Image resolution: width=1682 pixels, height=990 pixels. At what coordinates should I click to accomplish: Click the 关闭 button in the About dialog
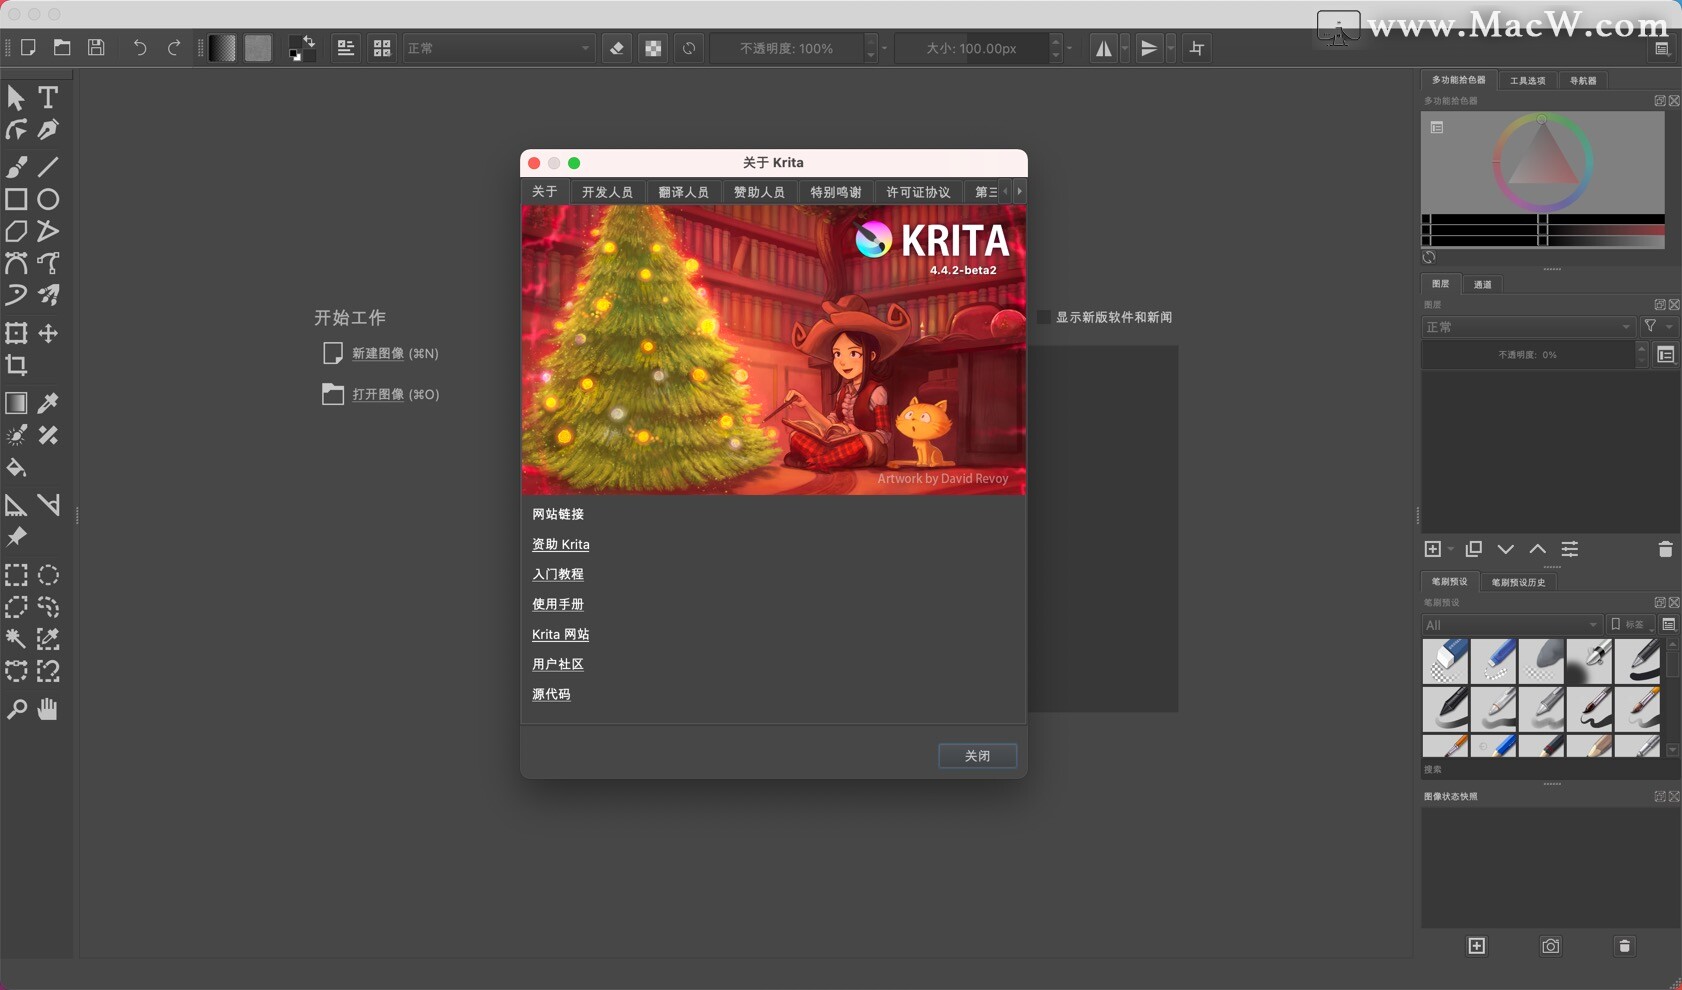pyautogui.click(x=977, y=756)
